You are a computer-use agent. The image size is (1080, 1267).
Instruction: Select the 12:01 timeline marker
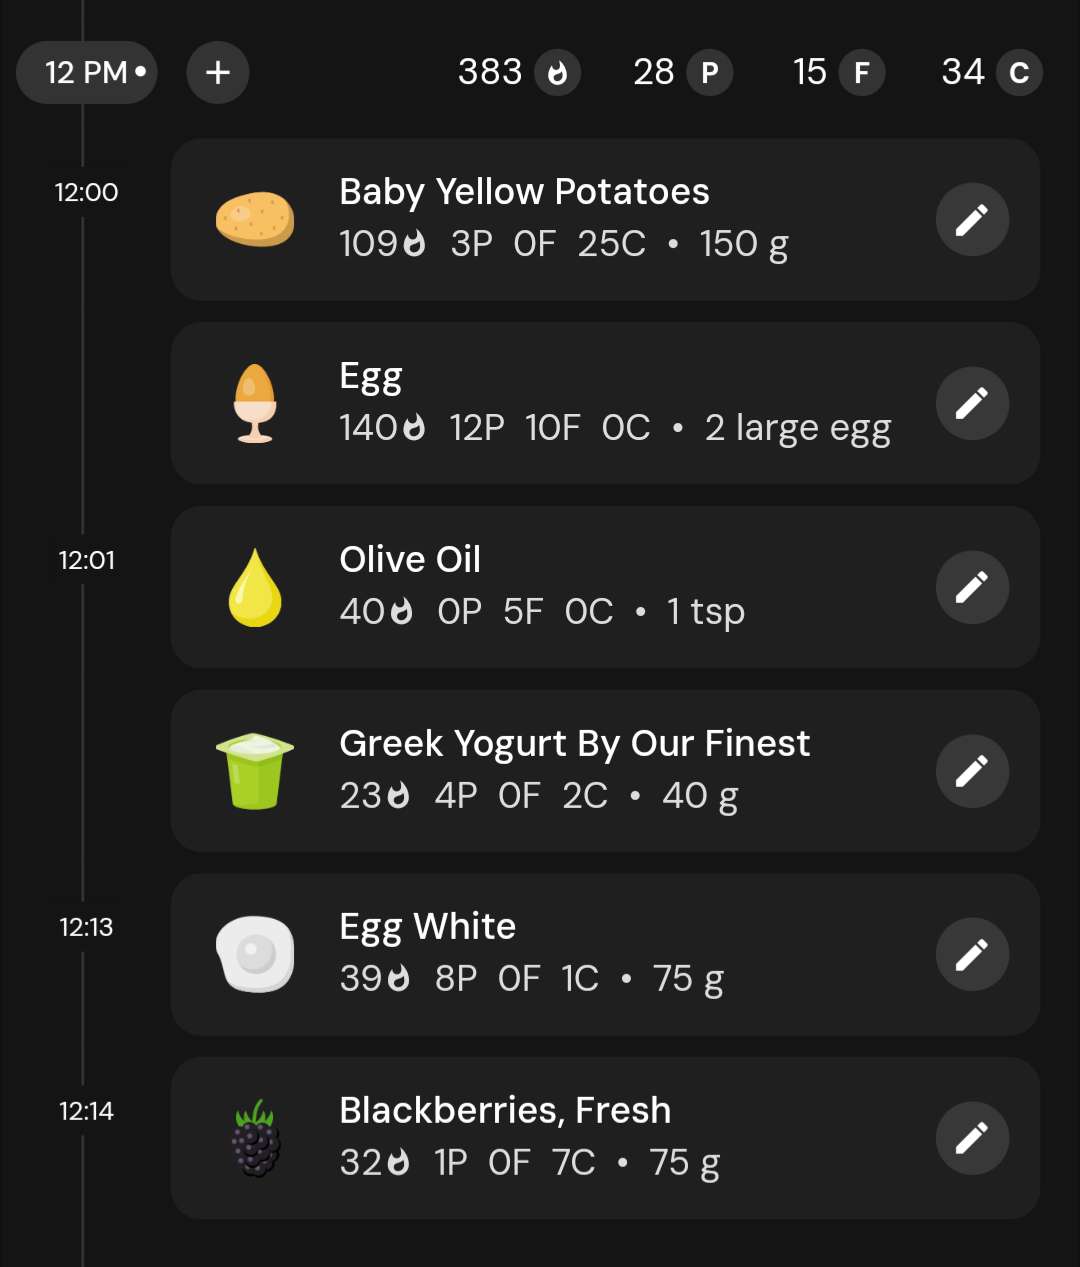(87, 560)
